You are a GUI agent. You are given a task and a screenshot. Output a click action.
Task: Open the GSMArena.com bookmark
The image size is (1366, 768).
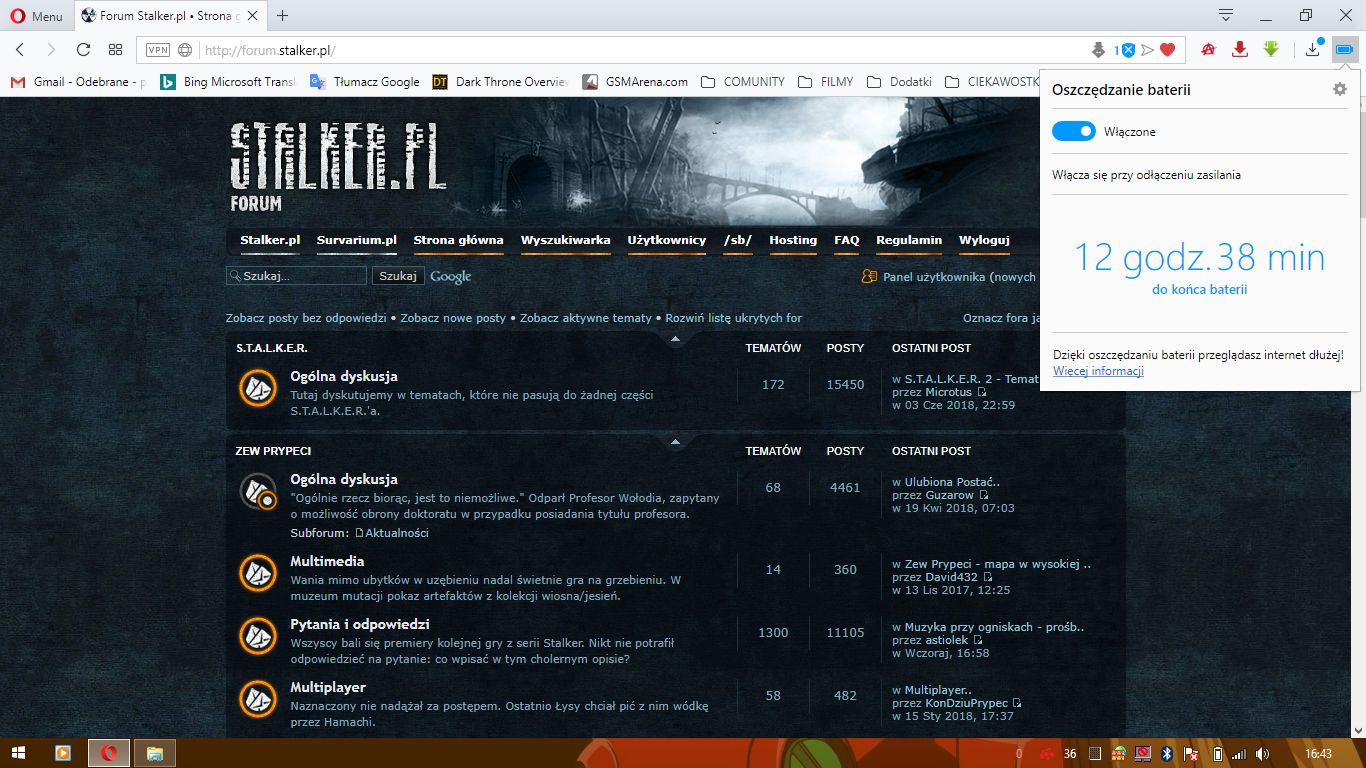635,82
